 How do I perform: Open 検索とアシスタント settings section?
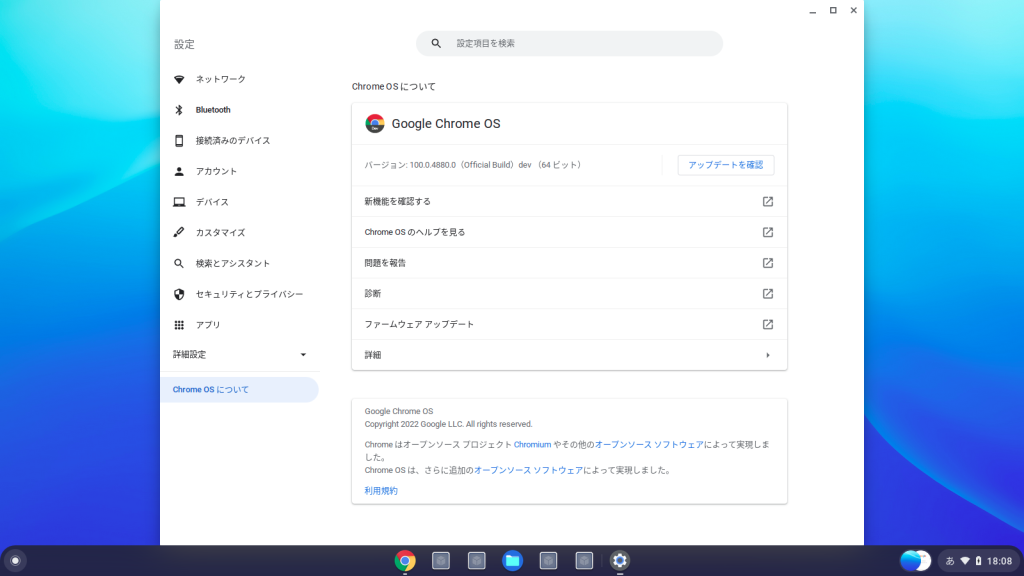pos(233,263)
